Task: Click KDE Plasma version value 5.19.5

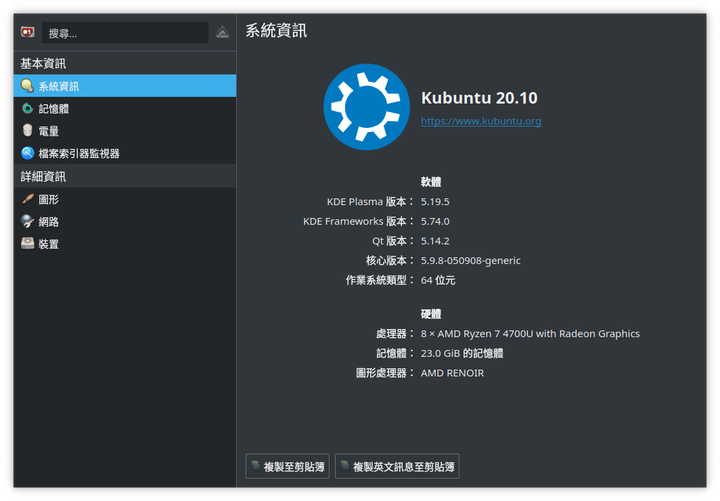Action: pos(435,202)
